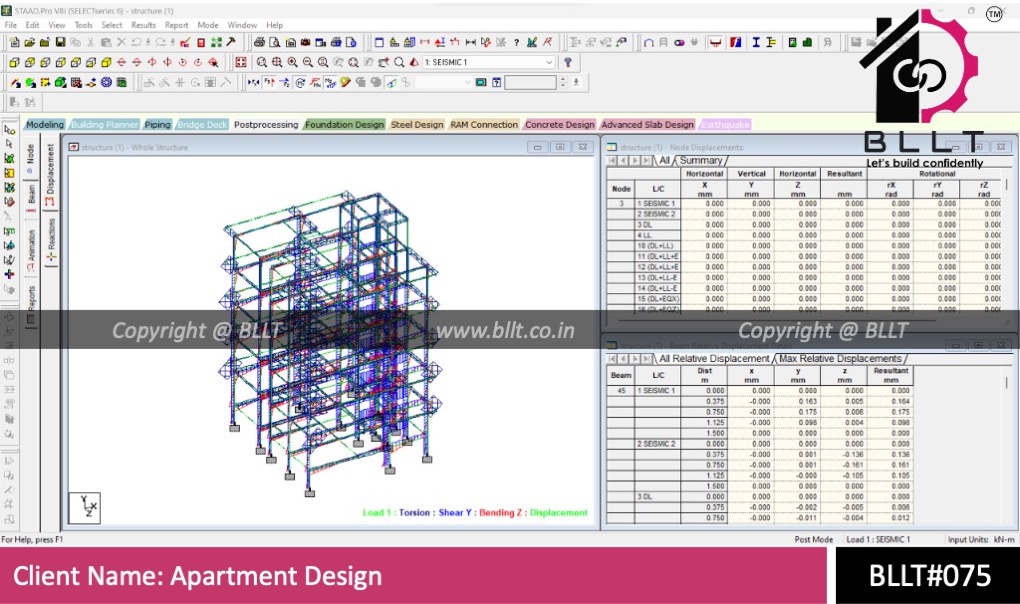The height and width of the screenshot is (604, 1020).
Task: Open Print Preview with the magnifier page icon
Action: [x=275, y=42]
